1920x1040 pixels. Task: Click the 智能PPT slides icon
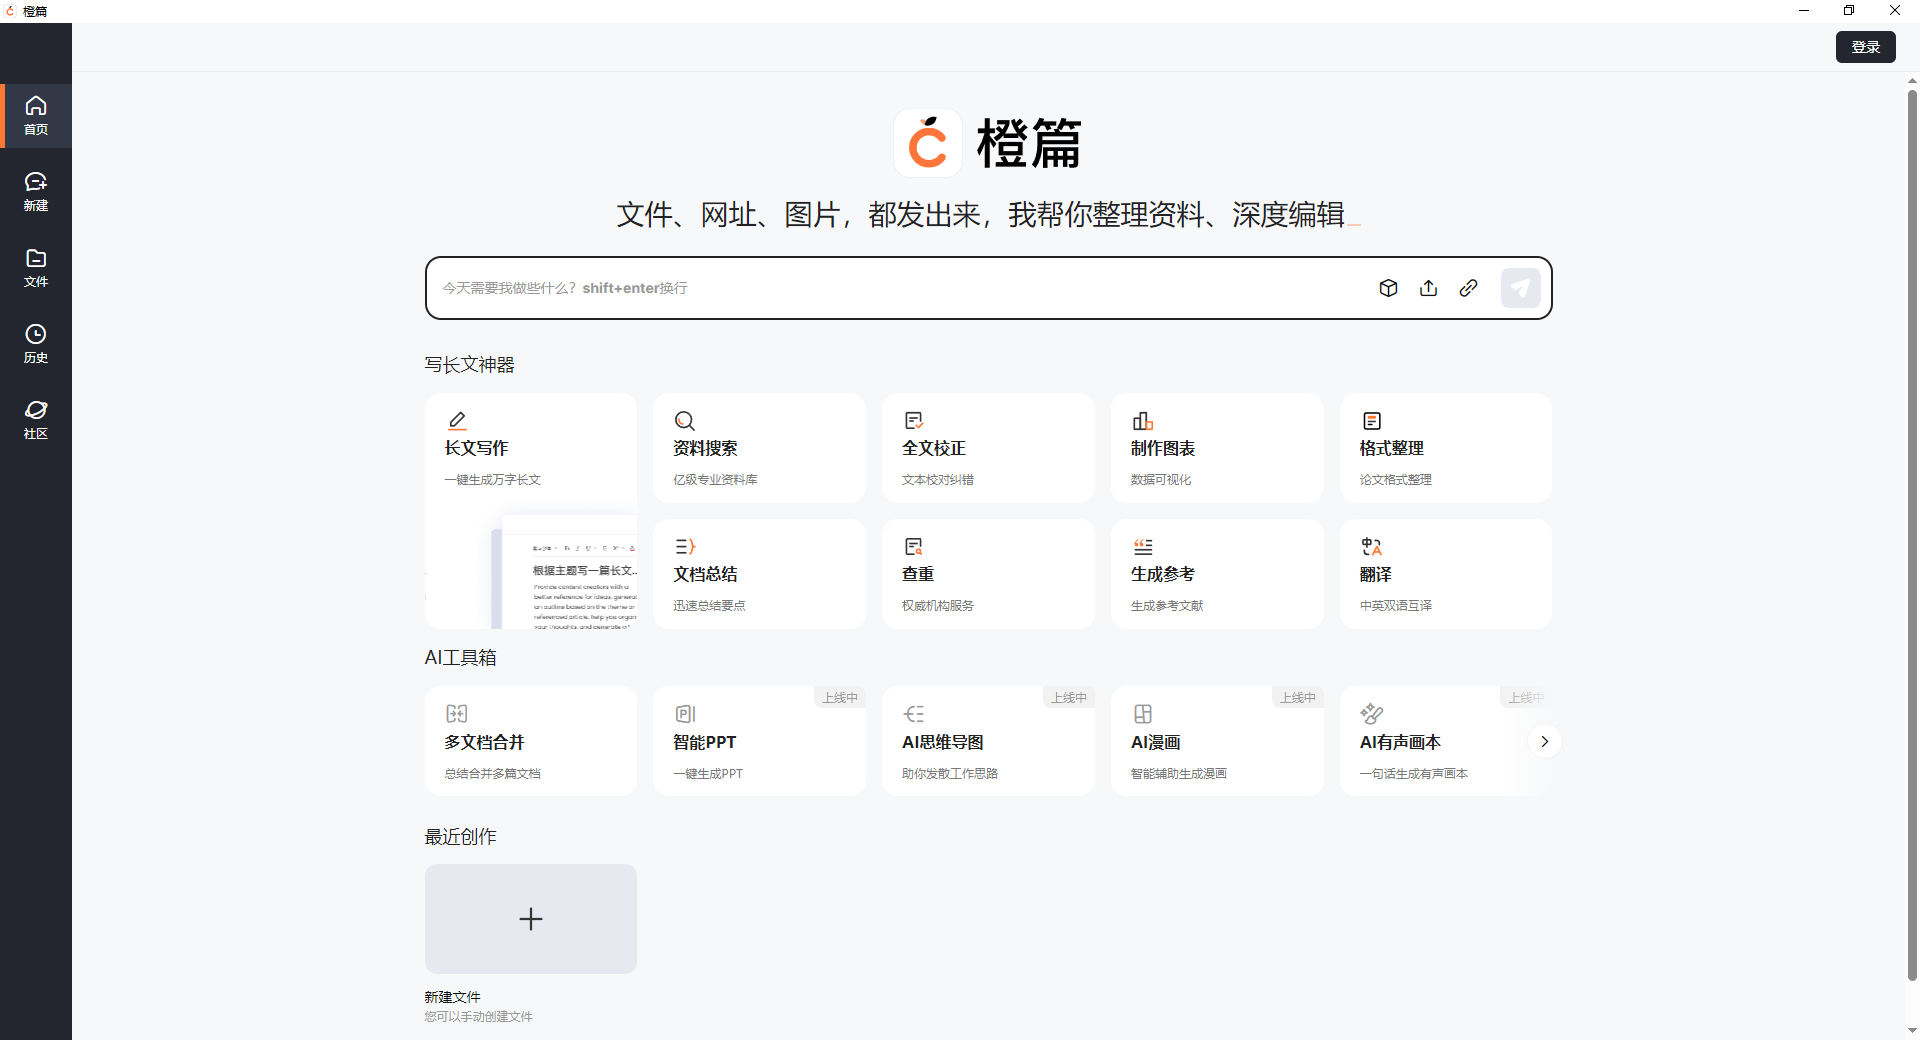(x=685, y=714)
